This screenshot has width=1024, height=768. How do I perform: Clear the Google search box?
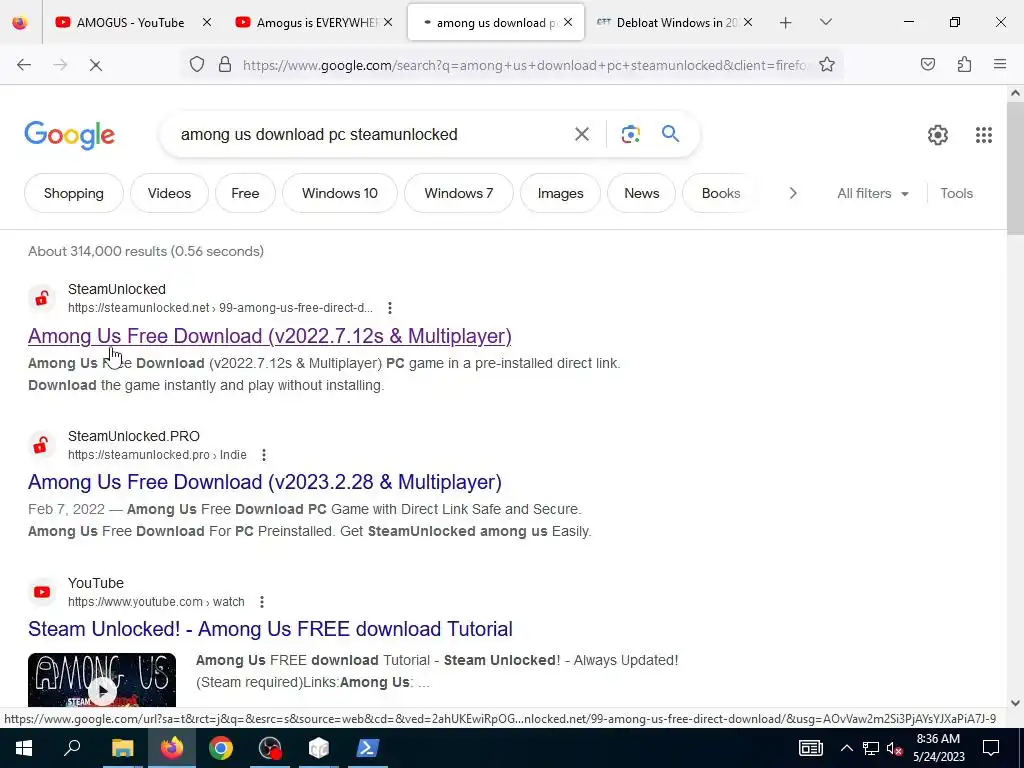point(581,135)
